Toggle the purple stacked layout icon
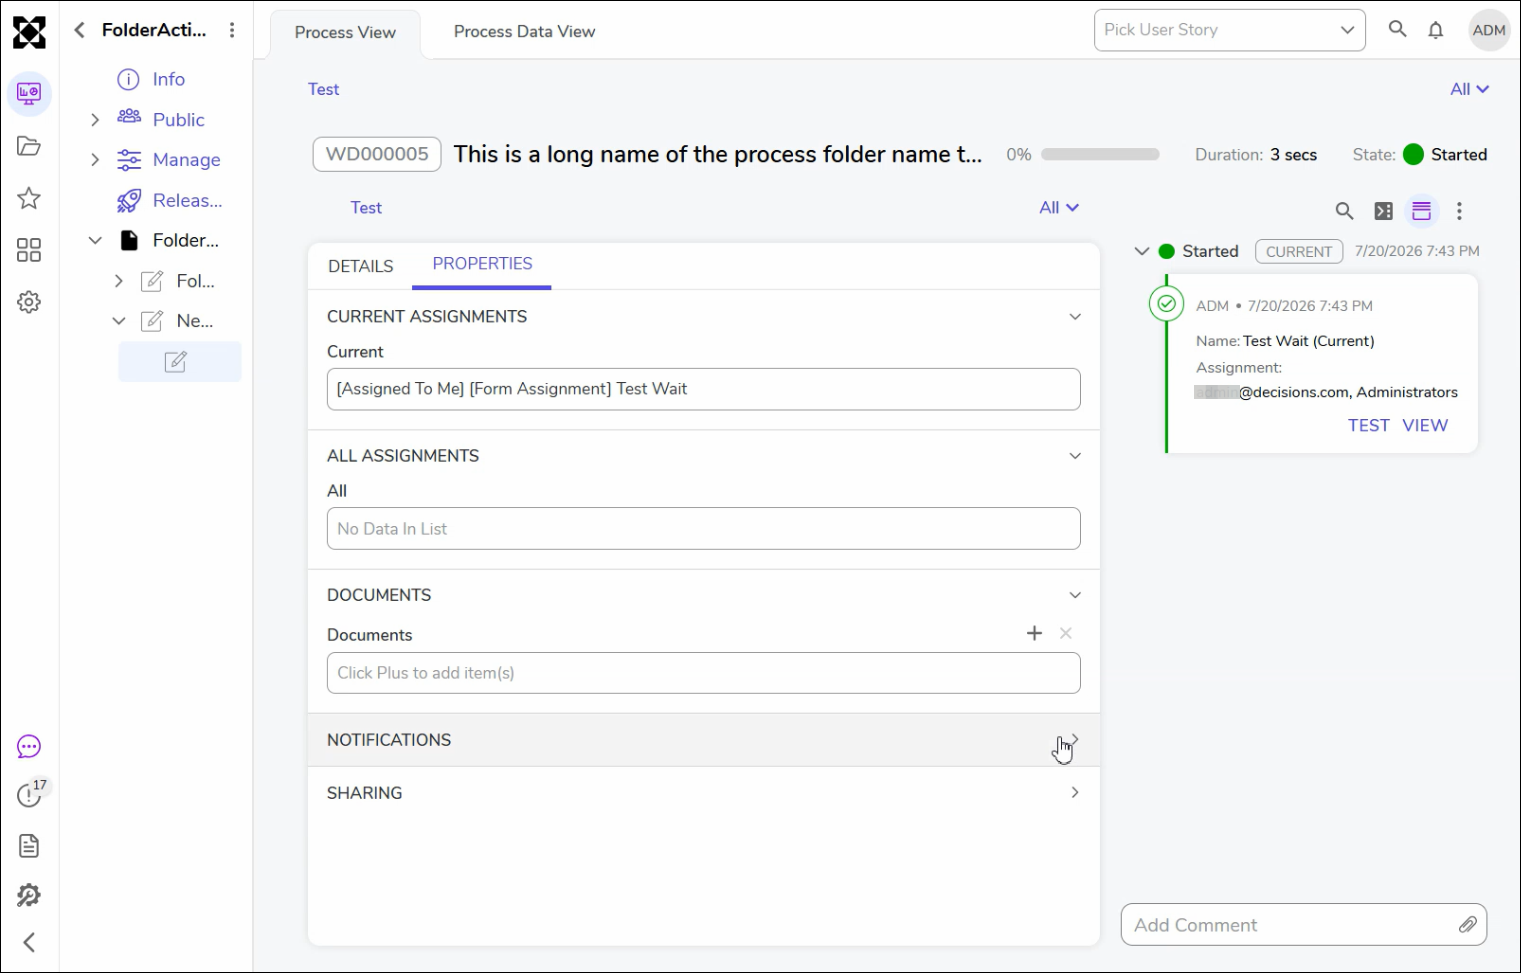This screenshot has width=1521, height=973. [x=1421, y=211]
